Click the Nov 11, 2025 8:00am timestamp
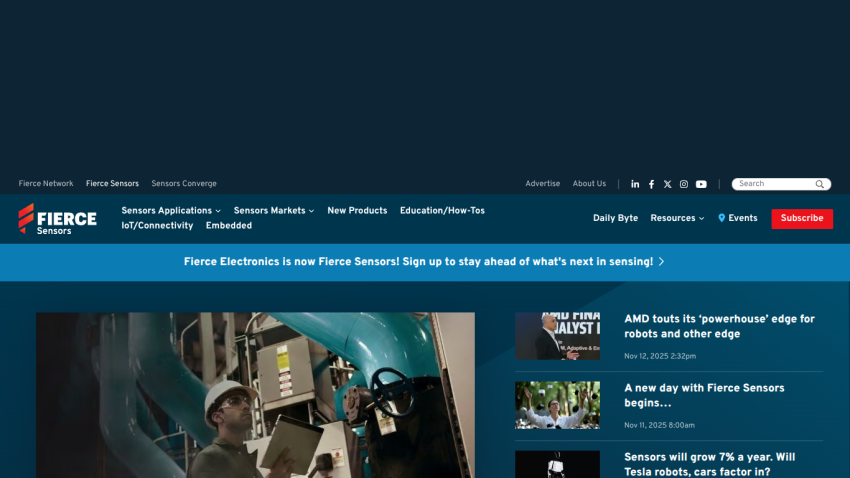The height and width of the screenshot is (478, 850). pos(659,425)
